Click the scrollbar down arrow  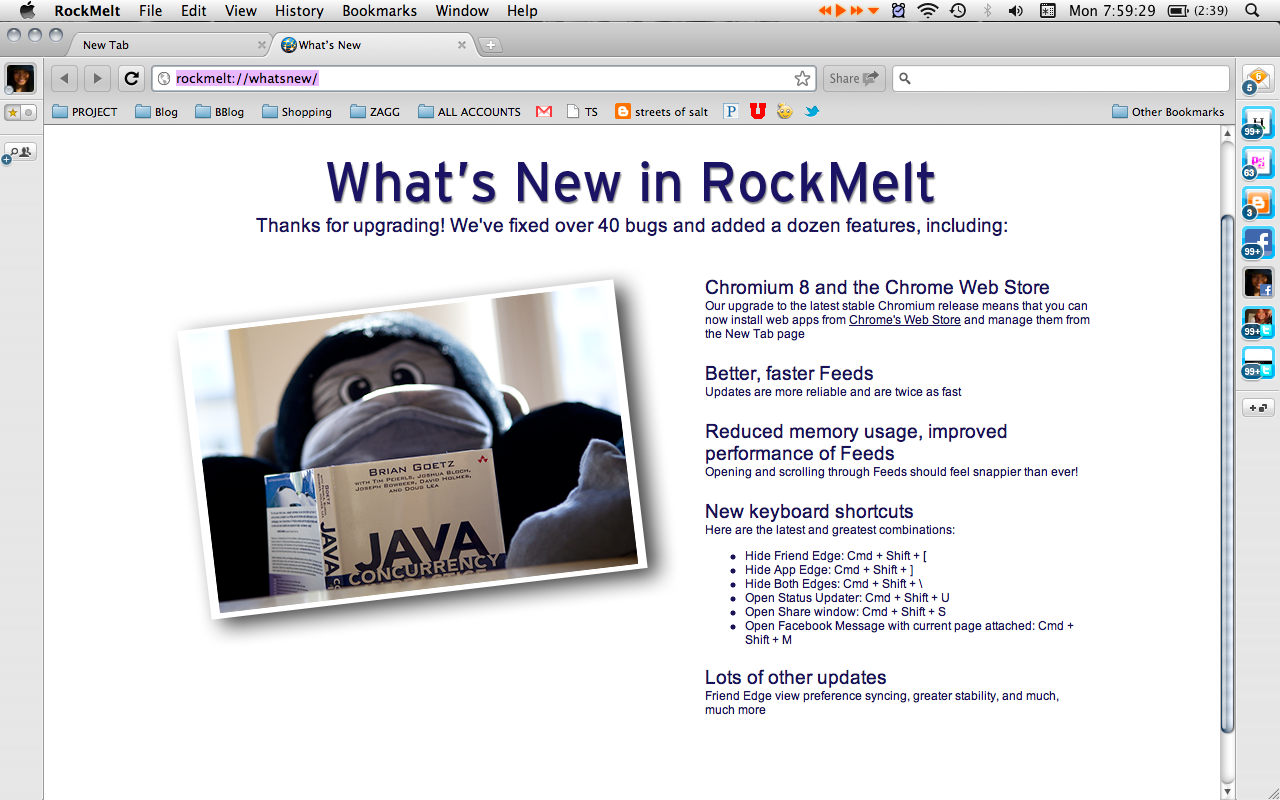pyautogui.click(x=1228, y=792)
